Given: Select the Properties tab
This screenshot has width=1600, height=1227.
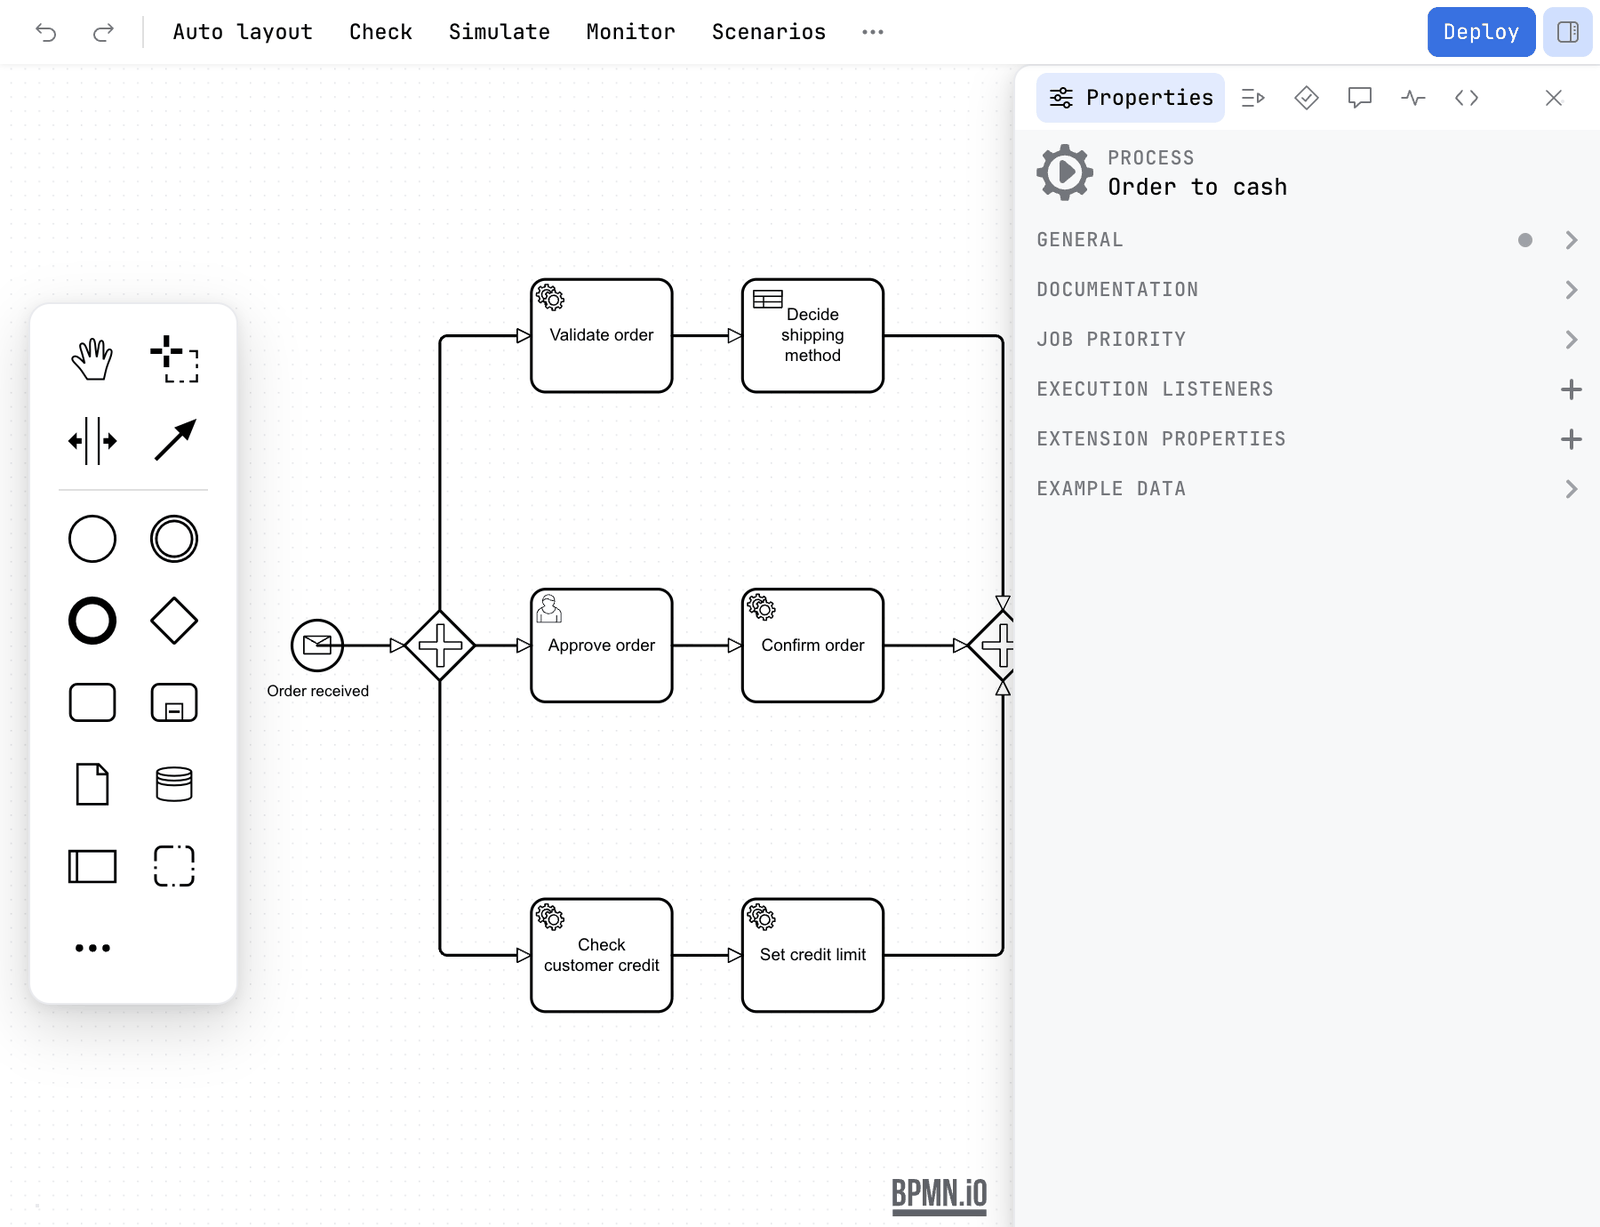Looking at the screenshot, I should pyautogui.click(x=1131, y=98).
